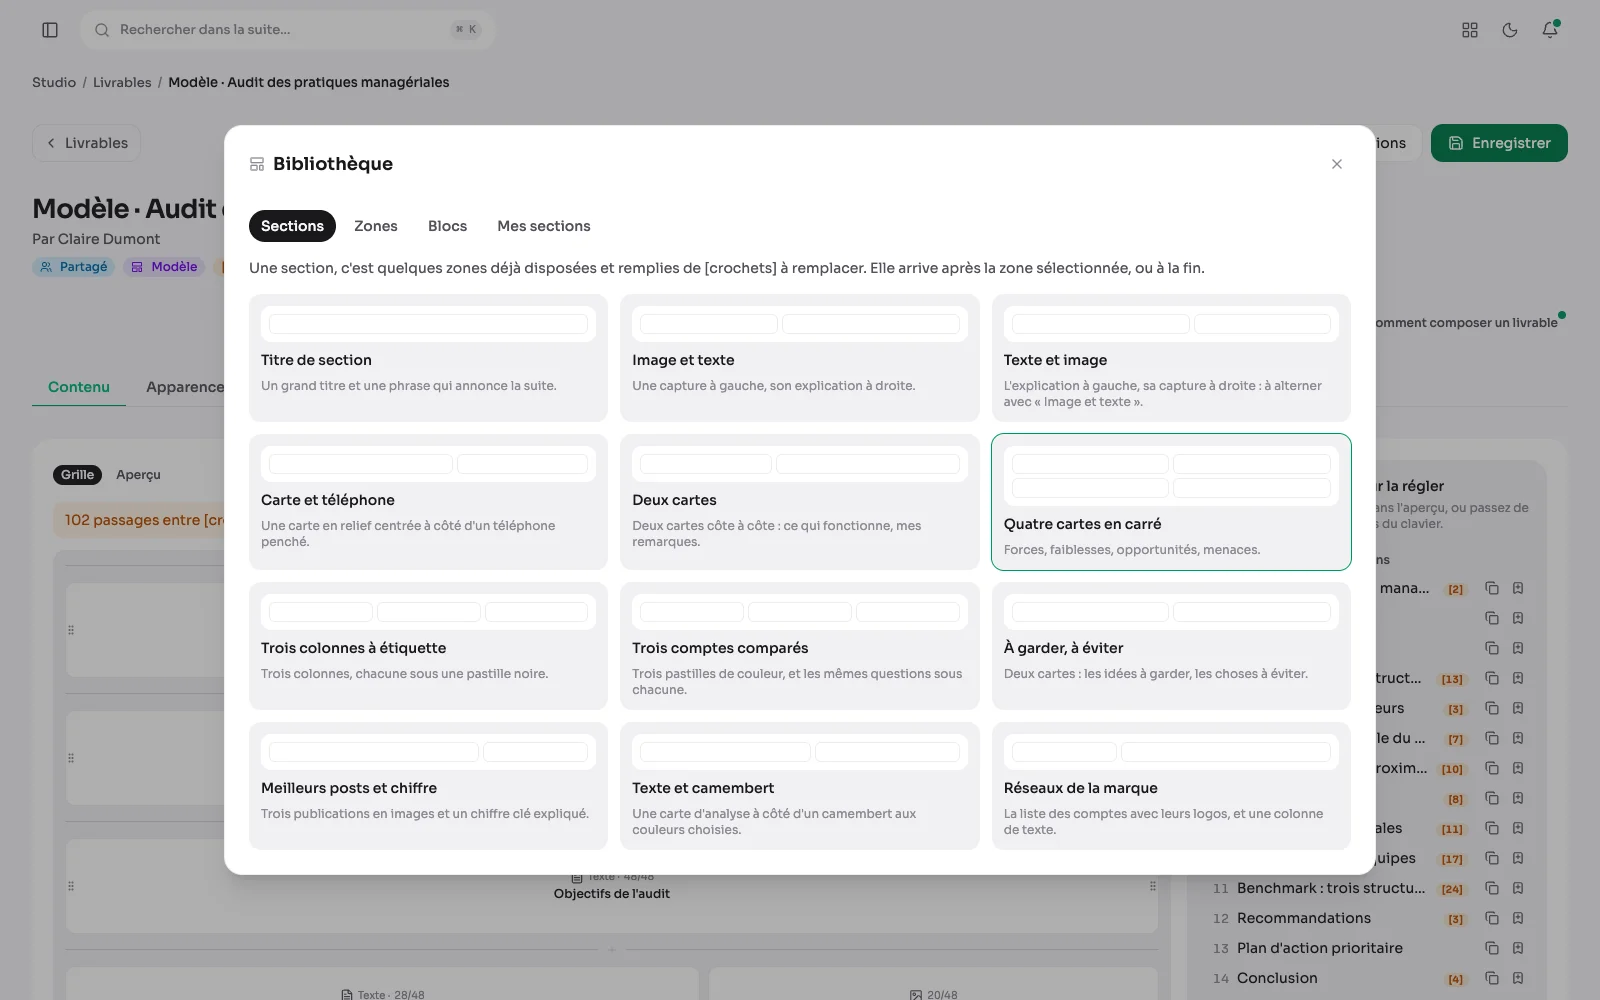Open the Contenu tab behind the dialog
Viewport: 1600px width, 1000px height.
79,387
